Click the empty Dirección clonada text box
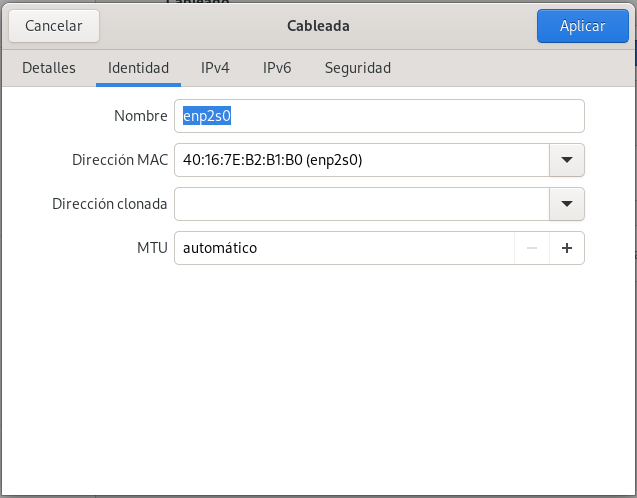The width and height of the screenshot is (637, 498). (360, 204)
